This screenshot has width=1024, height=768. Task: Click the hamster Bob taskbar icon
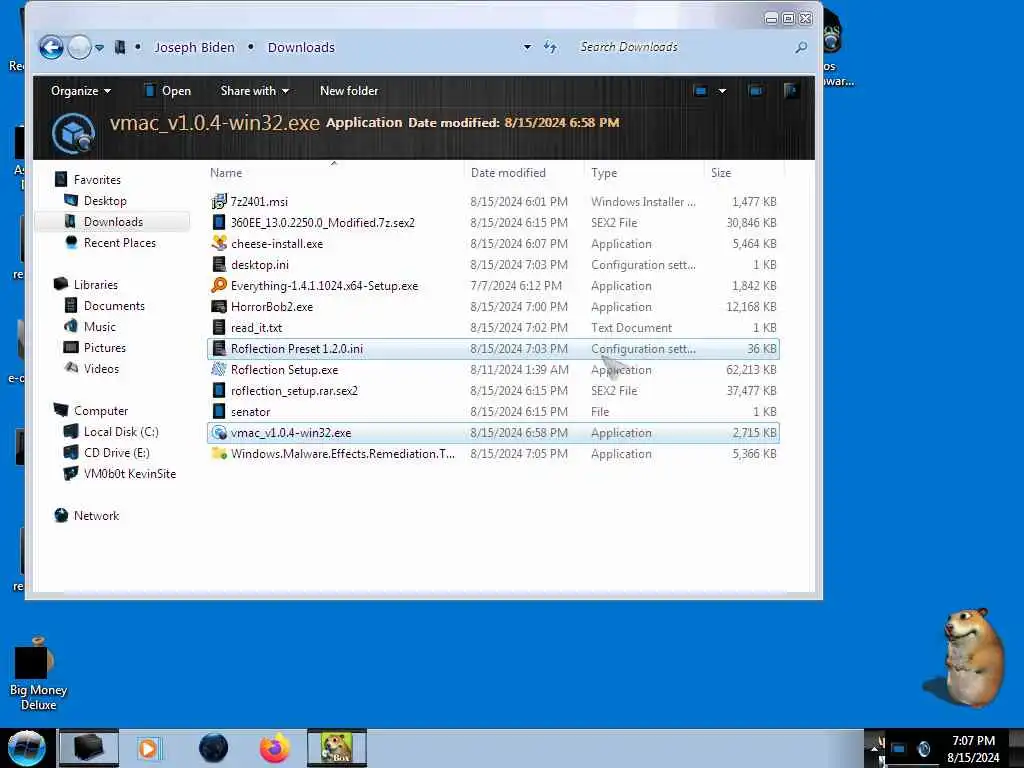point(337,748)
